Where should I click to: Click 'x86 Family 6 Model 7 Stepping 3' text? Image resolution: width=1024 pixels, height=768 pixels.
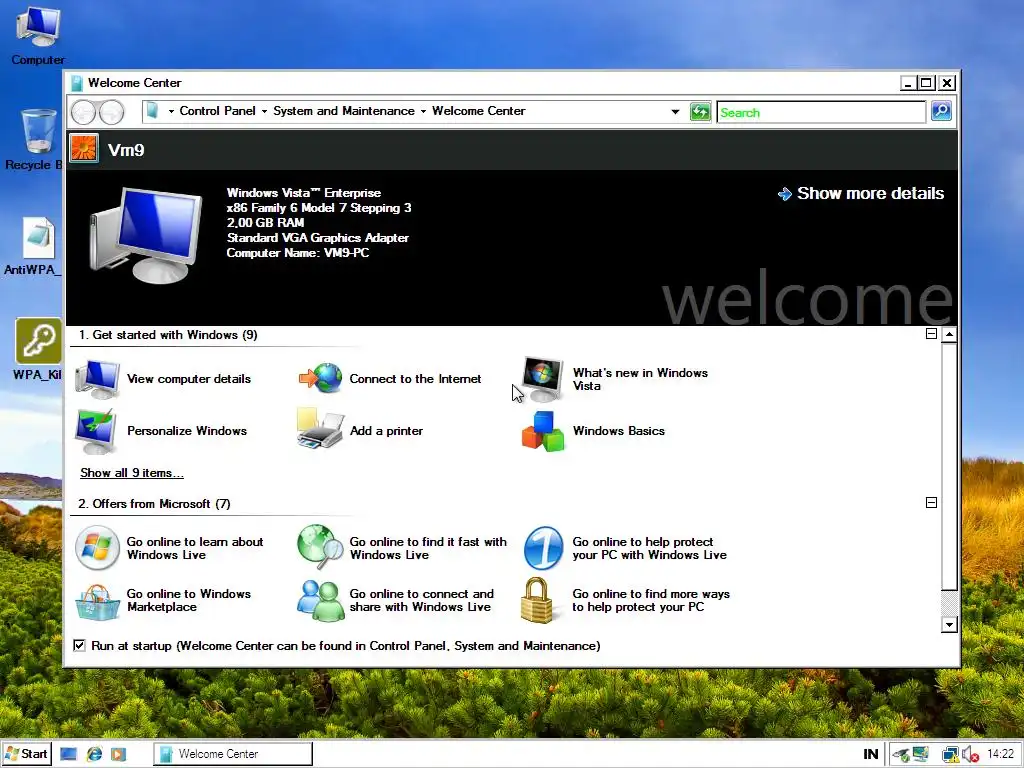(x=319, y=208)
